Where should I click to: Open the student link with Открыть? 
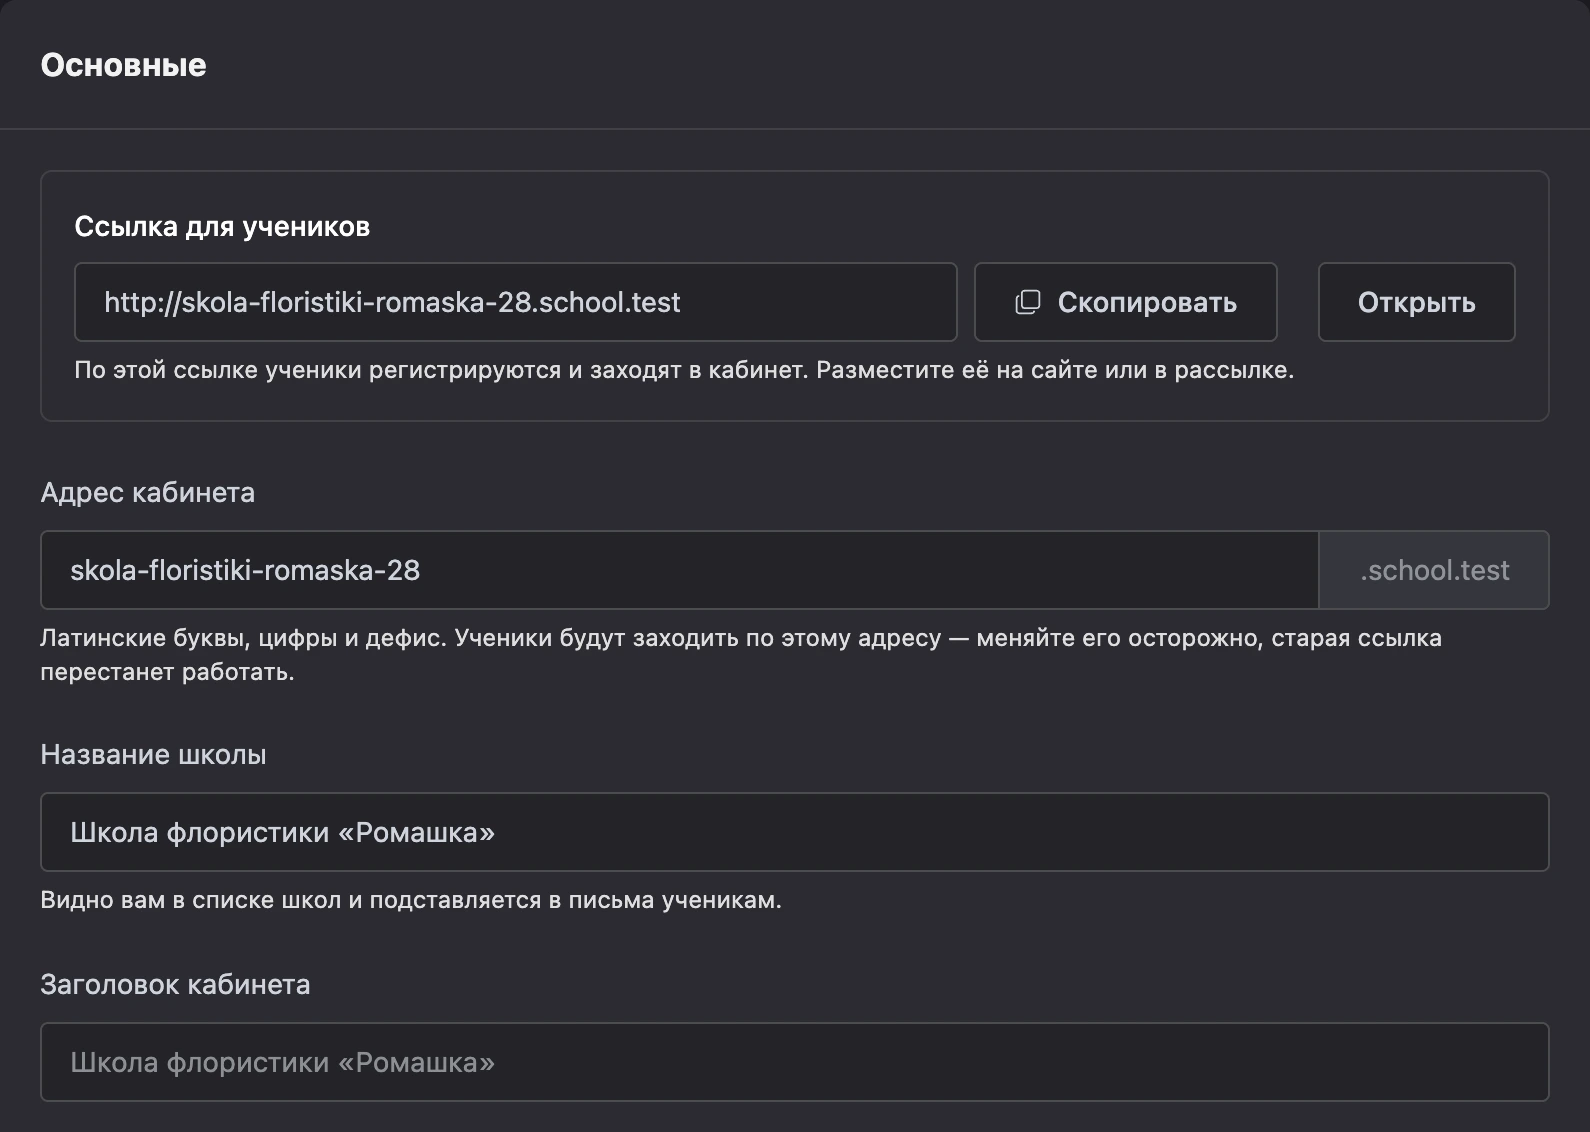[1416, 302]
